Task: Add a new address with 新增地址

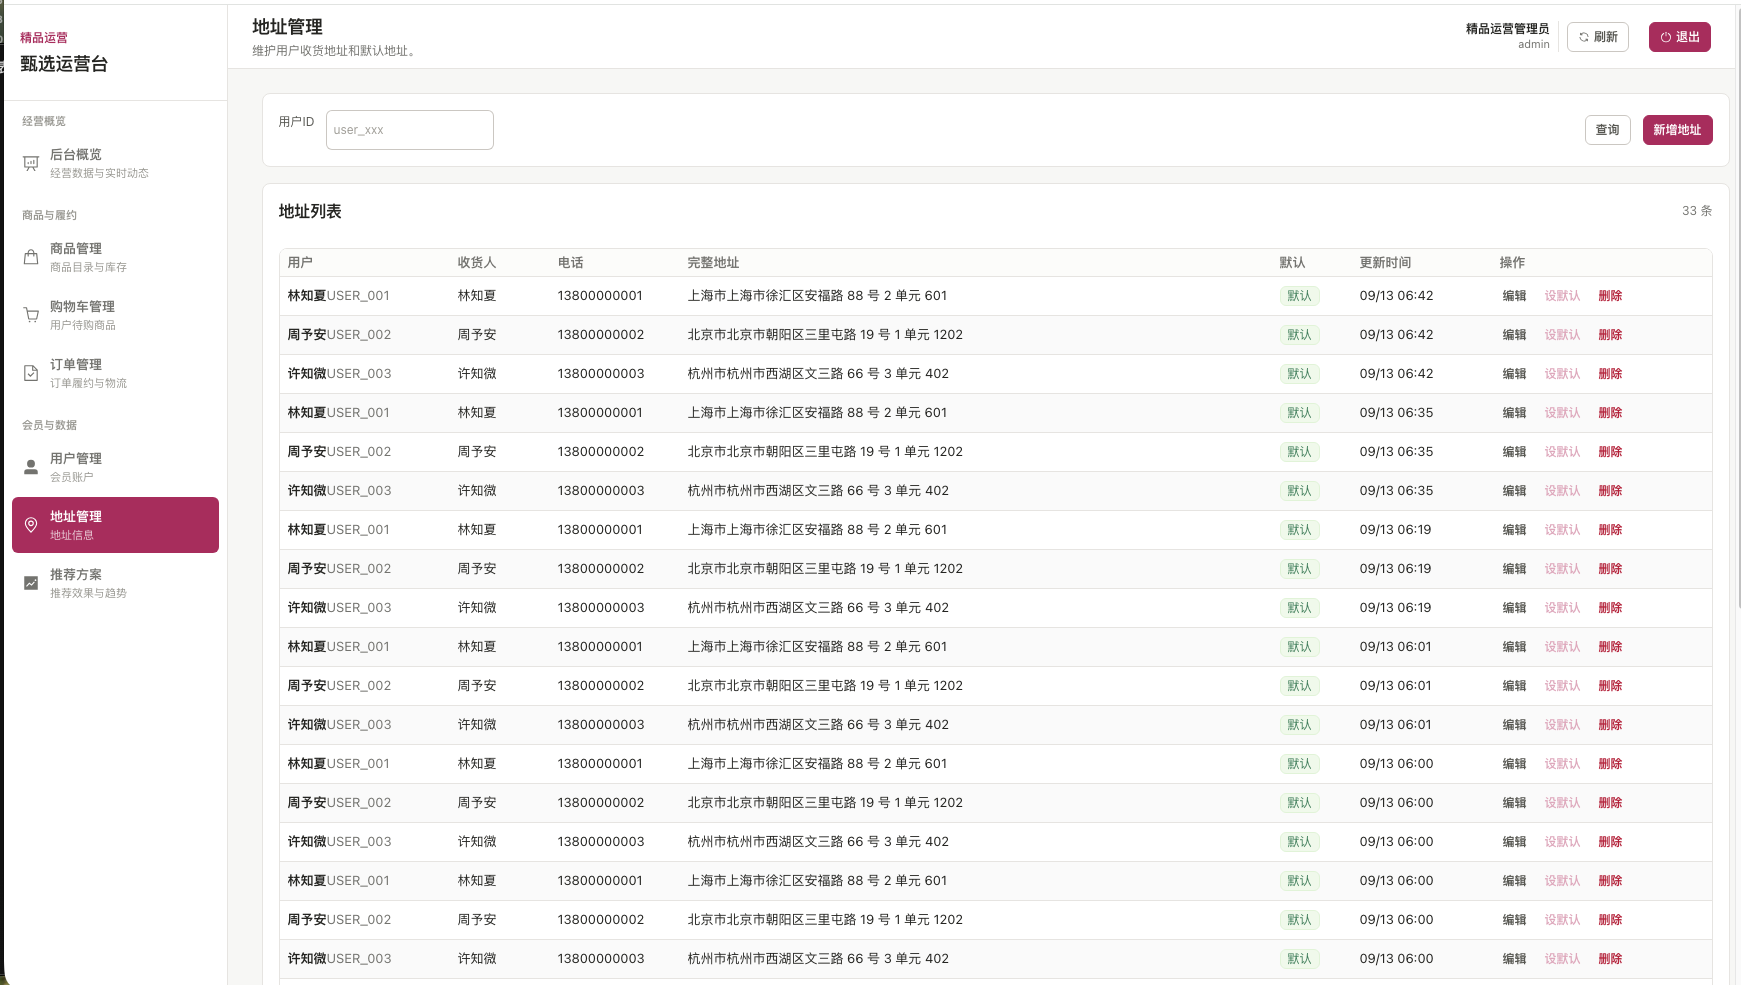Action: pyautogui.click(x=1678, y=130)
